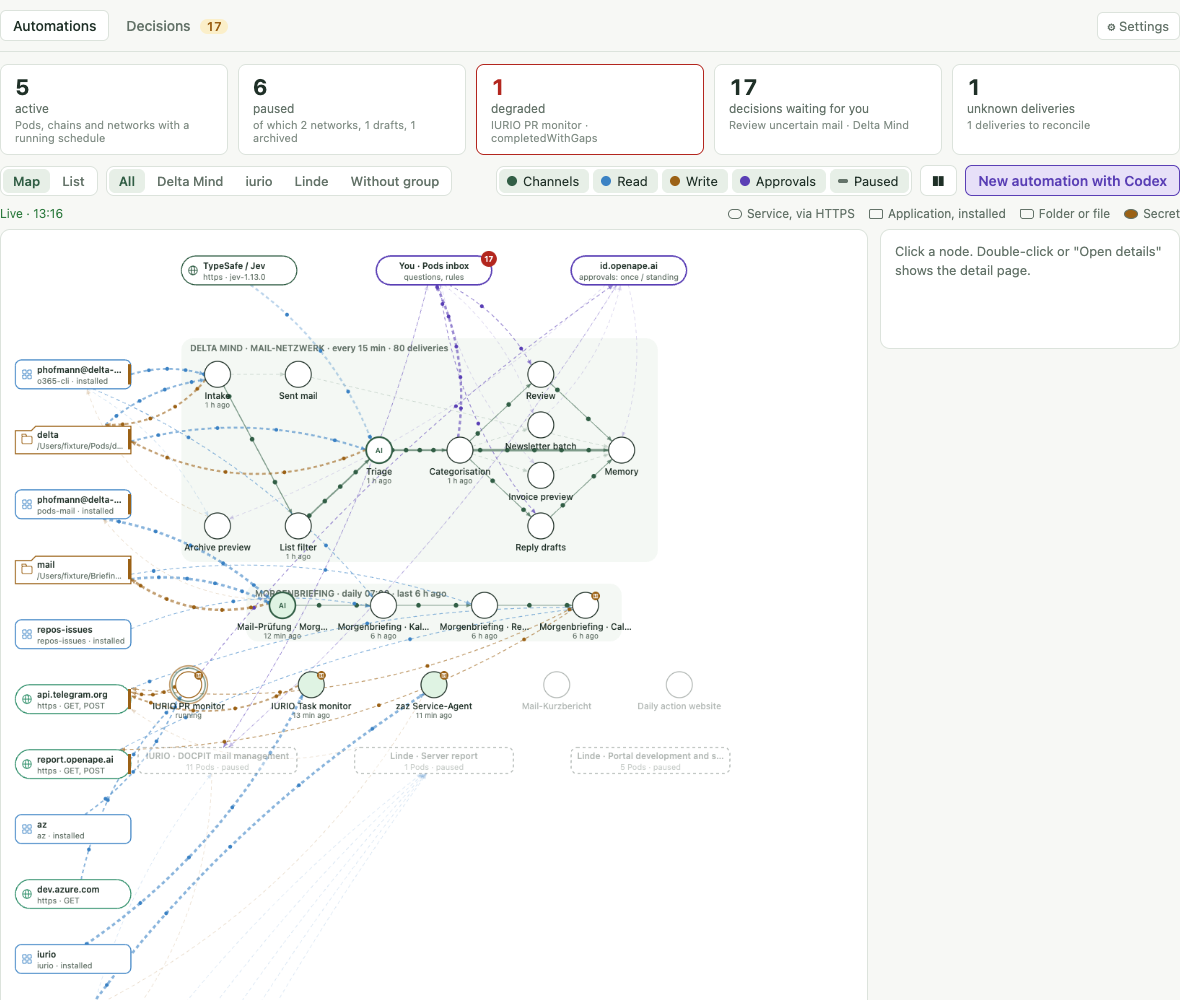Switch to Map view

pos(26,181)
